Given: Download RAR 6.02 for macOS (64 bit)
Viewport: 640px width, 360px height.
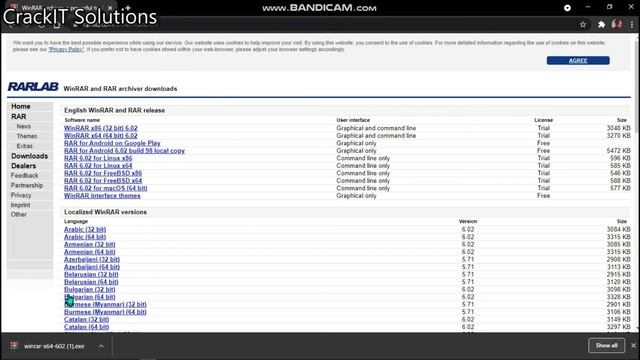Looking at the screenshot, I should (x=106, y=188).
